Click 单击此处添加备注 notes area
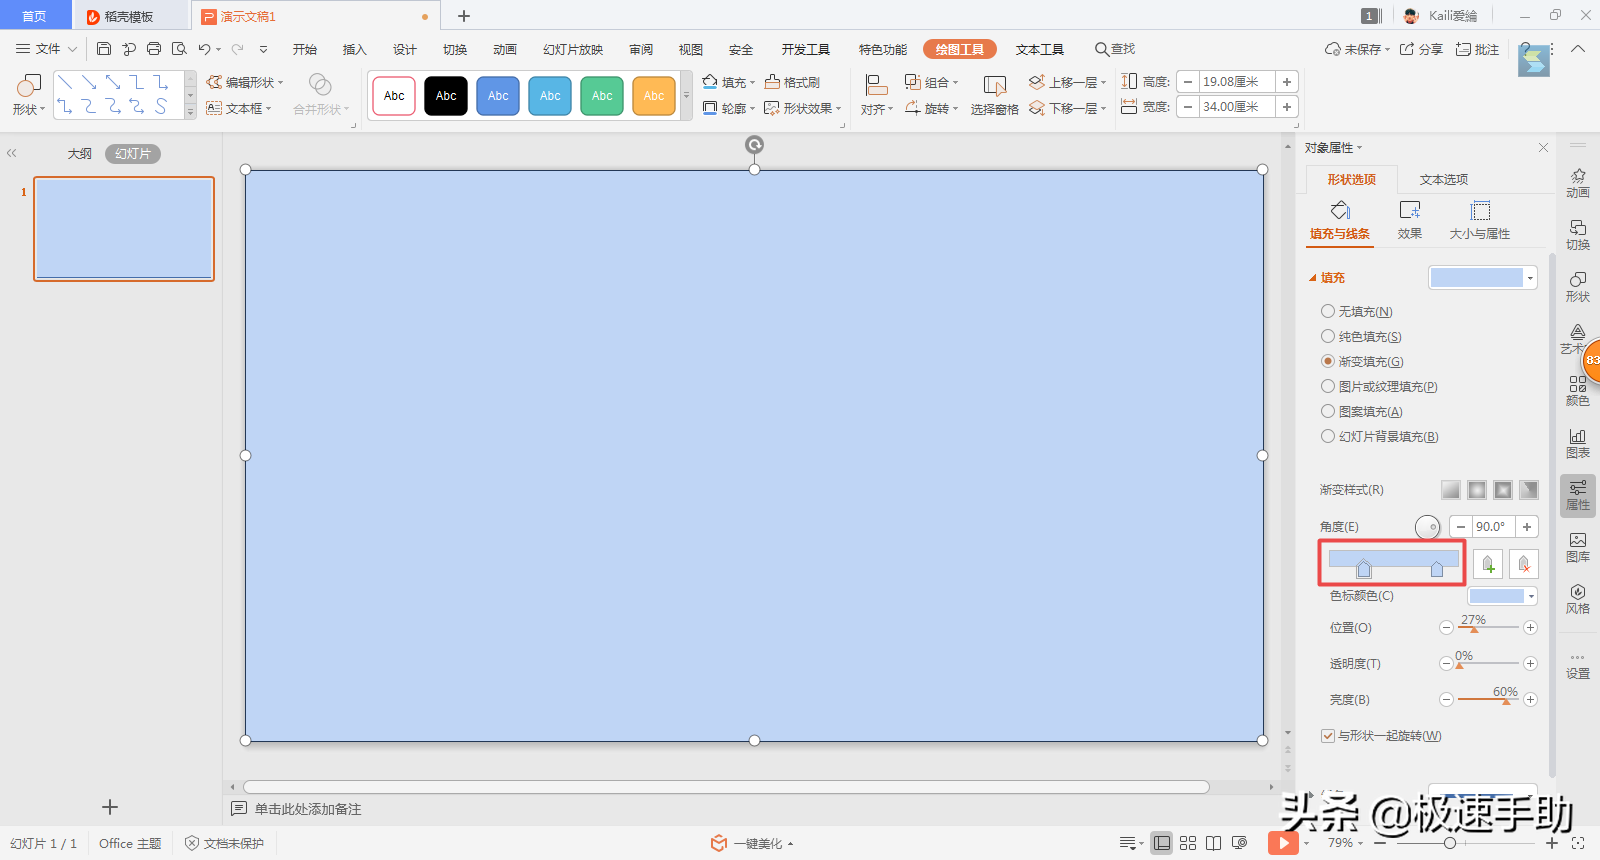1600x860 pixels. [x=308, y=809]
